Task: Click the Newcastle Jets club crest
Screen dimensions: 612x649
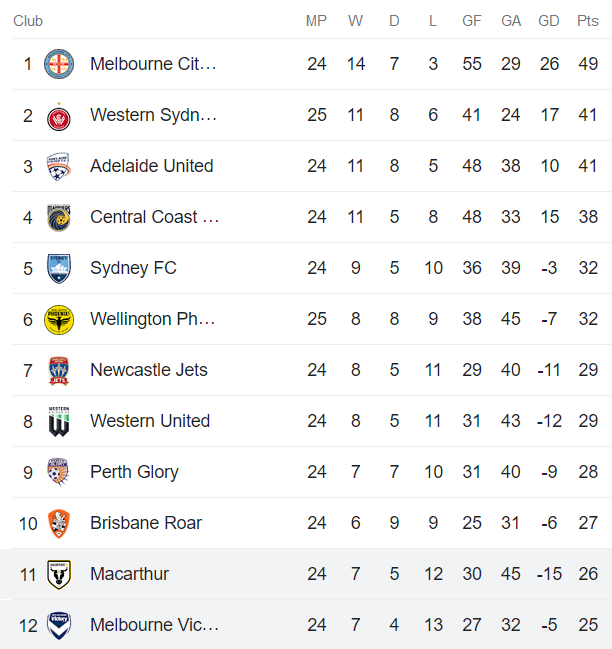Action: [59, 370]
